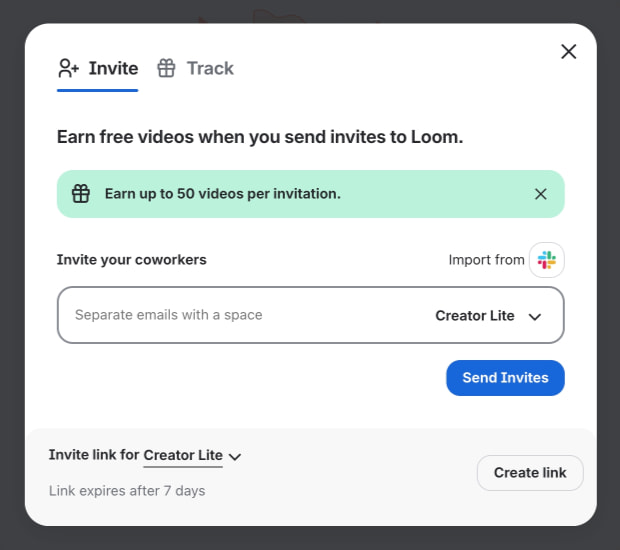Click the 'Import from' label
This screenshot has width=620, height=550.
(486, 260)
